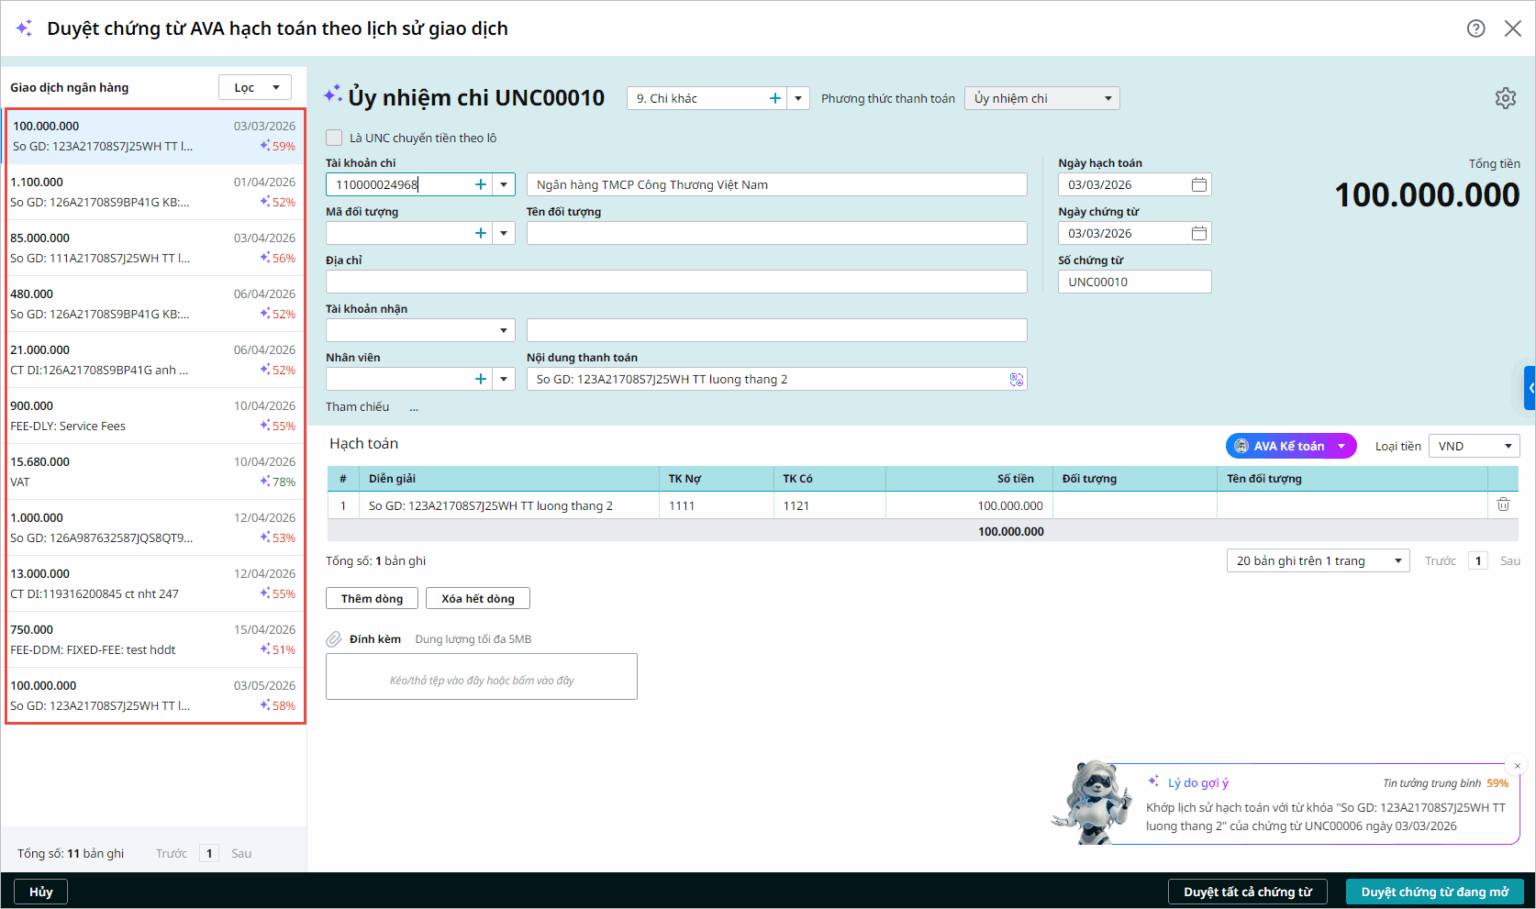
Task: Expand Tài khoản chi dropdown arrow
Action: 504,184
